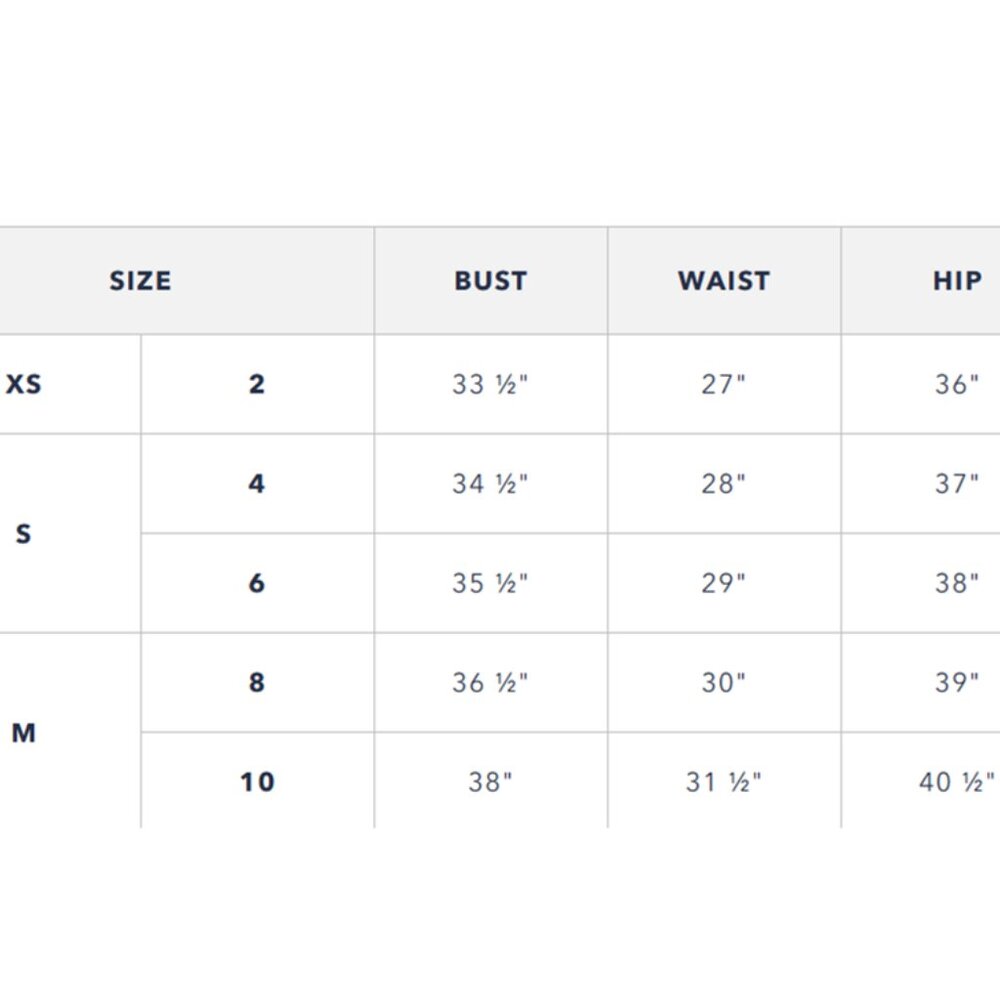Click the 38" bust measurement for size 10
1000x1000 pixels.
tap(490, 782)
